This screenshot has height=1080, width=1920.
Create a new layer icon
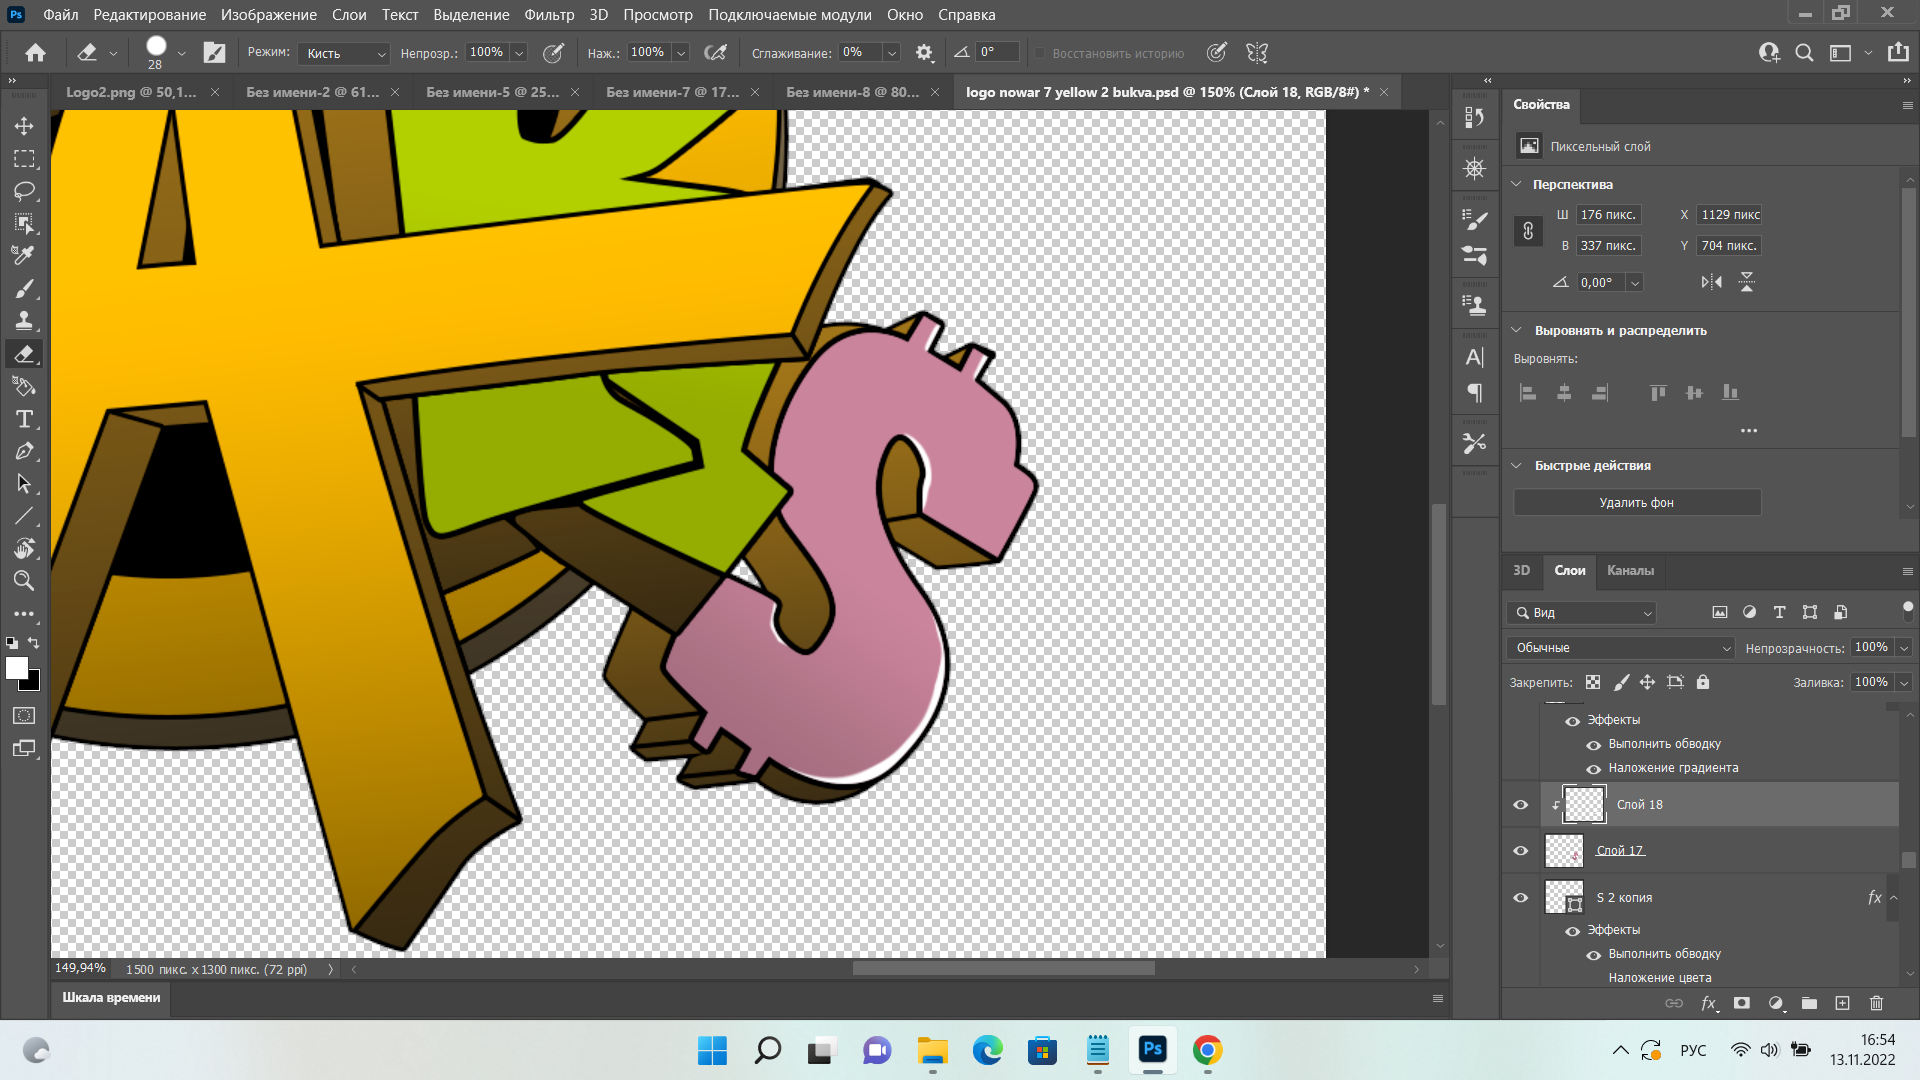[x=1842, y=1003]
